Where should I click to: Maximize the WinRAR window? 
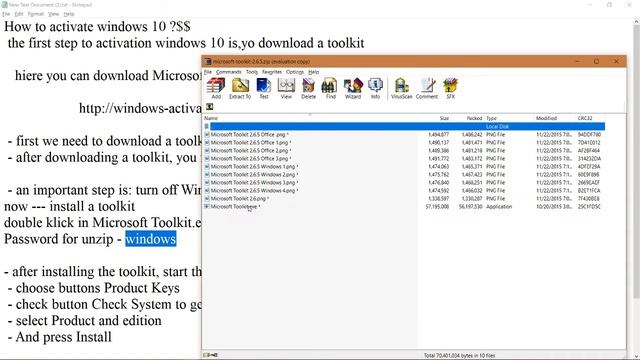pos(596,62)
